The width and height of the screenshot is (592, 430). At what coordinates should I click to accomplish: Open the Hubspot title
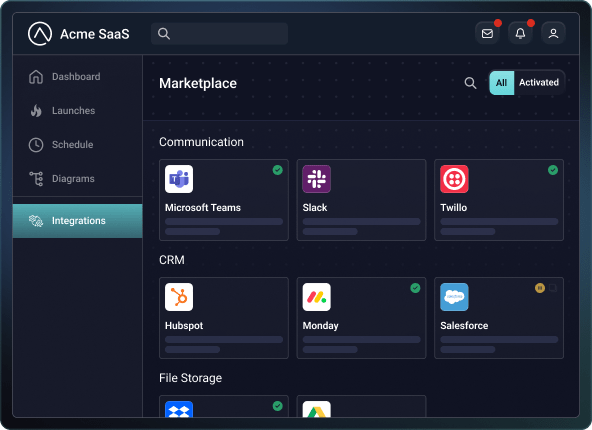click(184, 325)
